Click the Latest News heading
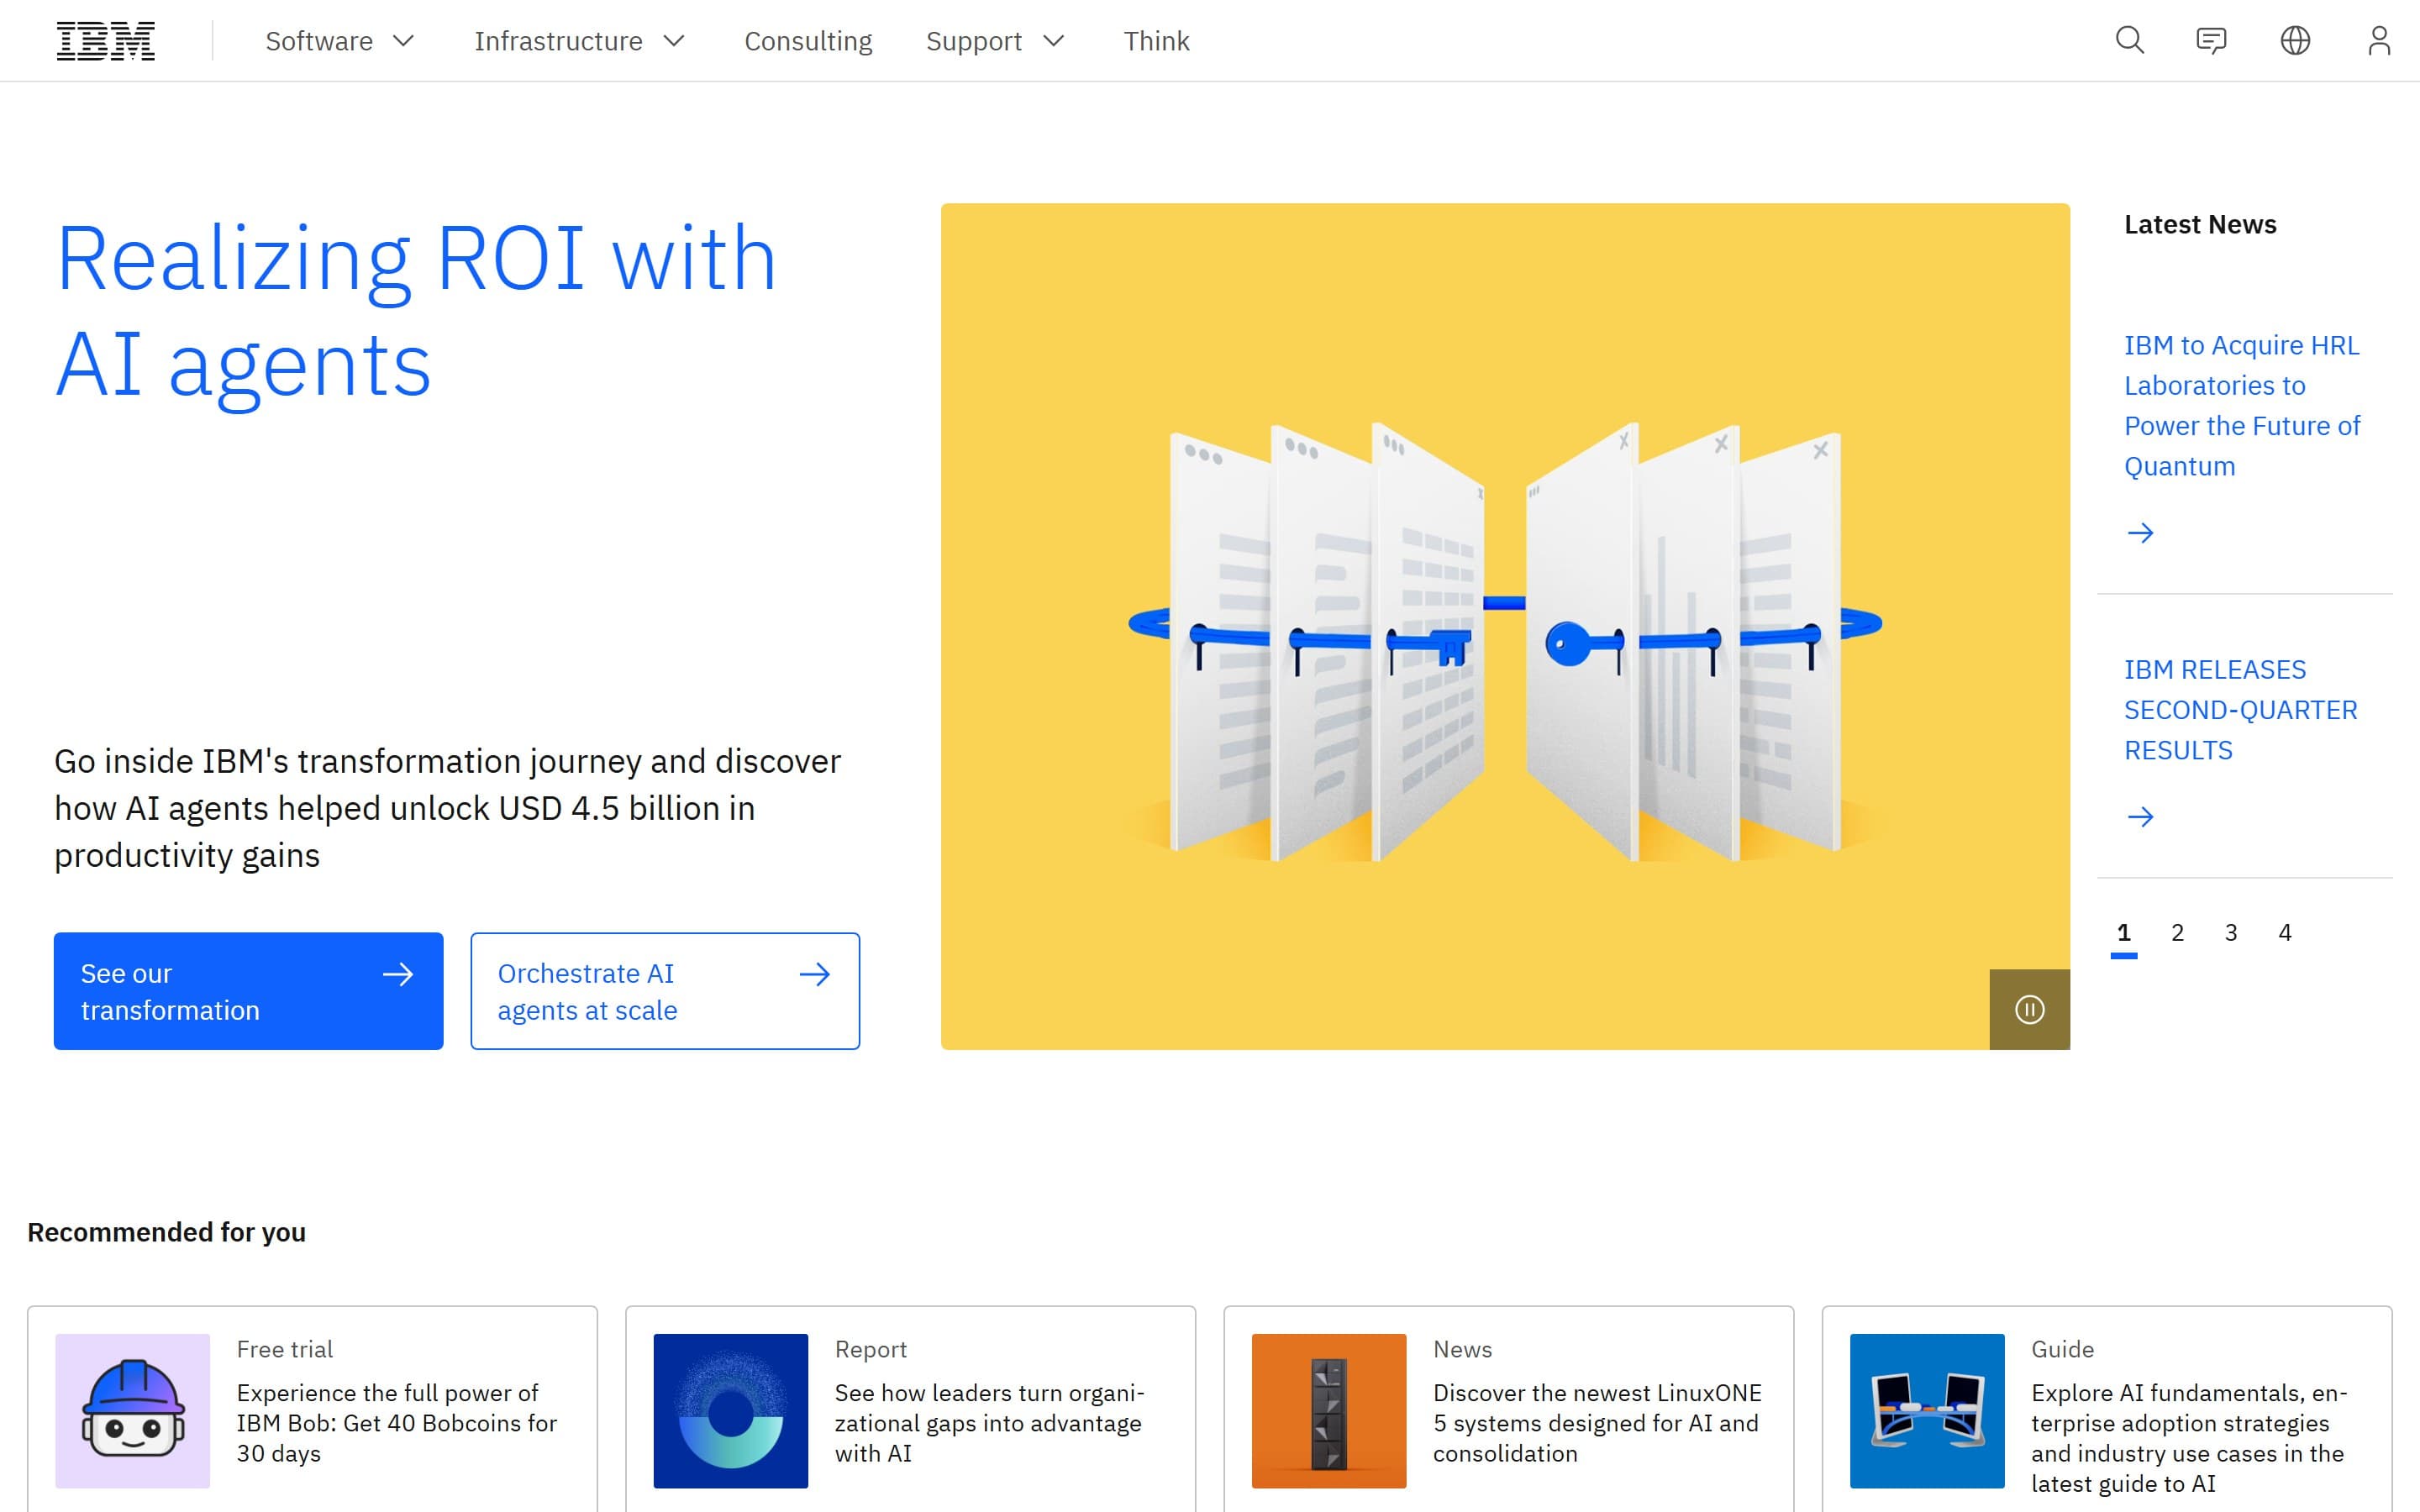2420x1512 pixels. pos(2200,225)
